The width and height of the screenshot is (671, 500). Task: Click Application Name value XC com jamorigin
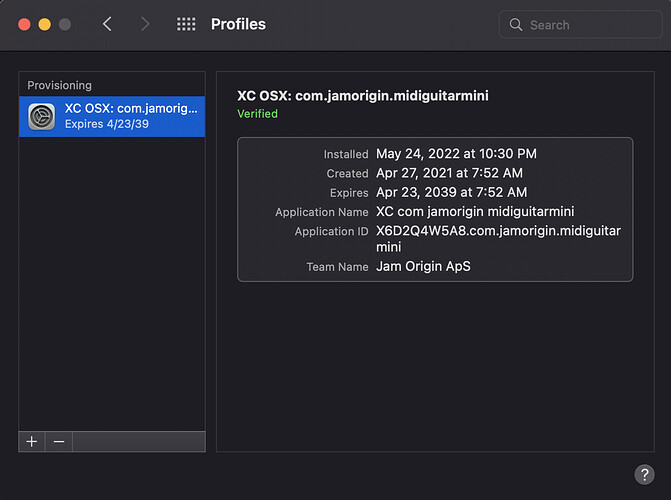coord(475,211)
